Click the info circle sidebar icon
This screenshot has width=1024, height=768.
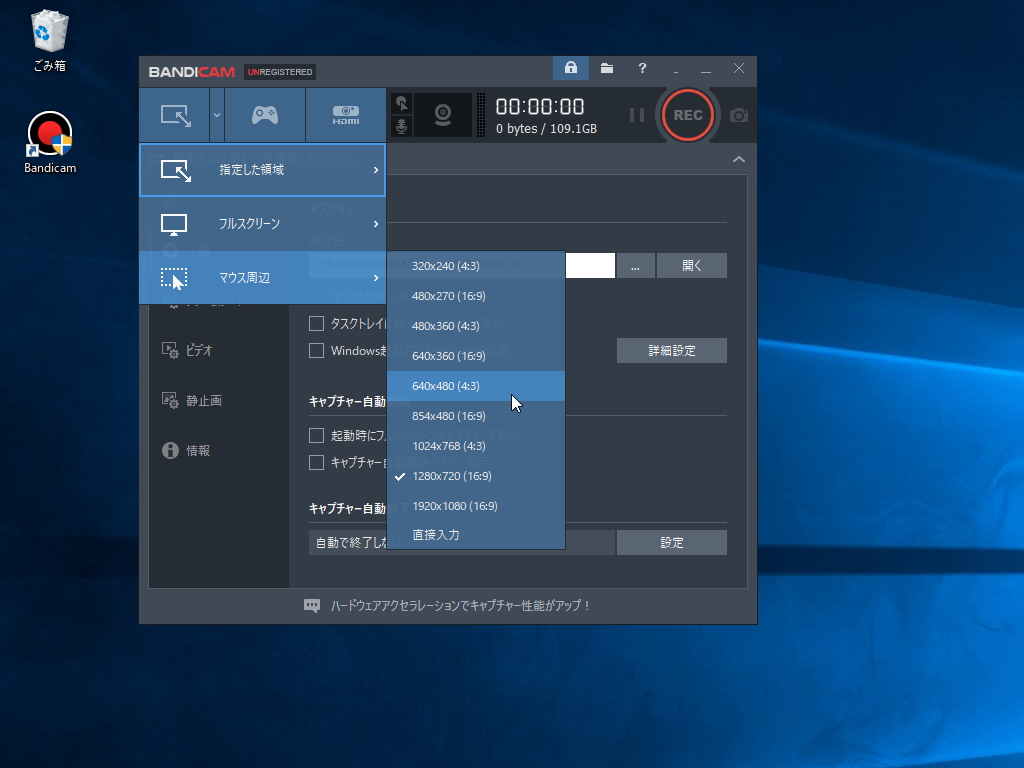[170, 451]
